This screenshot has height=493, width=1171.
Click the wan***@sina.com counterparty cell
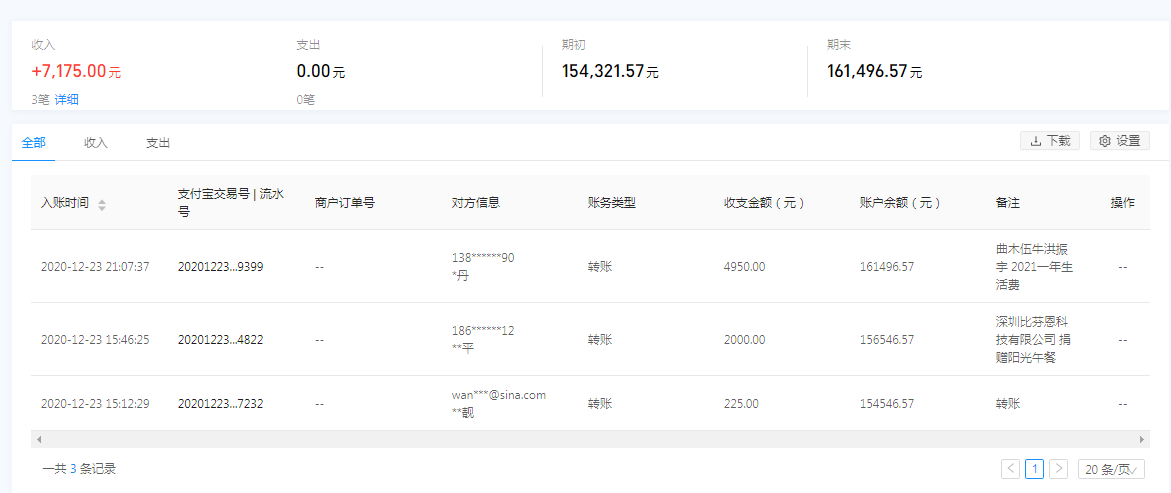(498, 395)
